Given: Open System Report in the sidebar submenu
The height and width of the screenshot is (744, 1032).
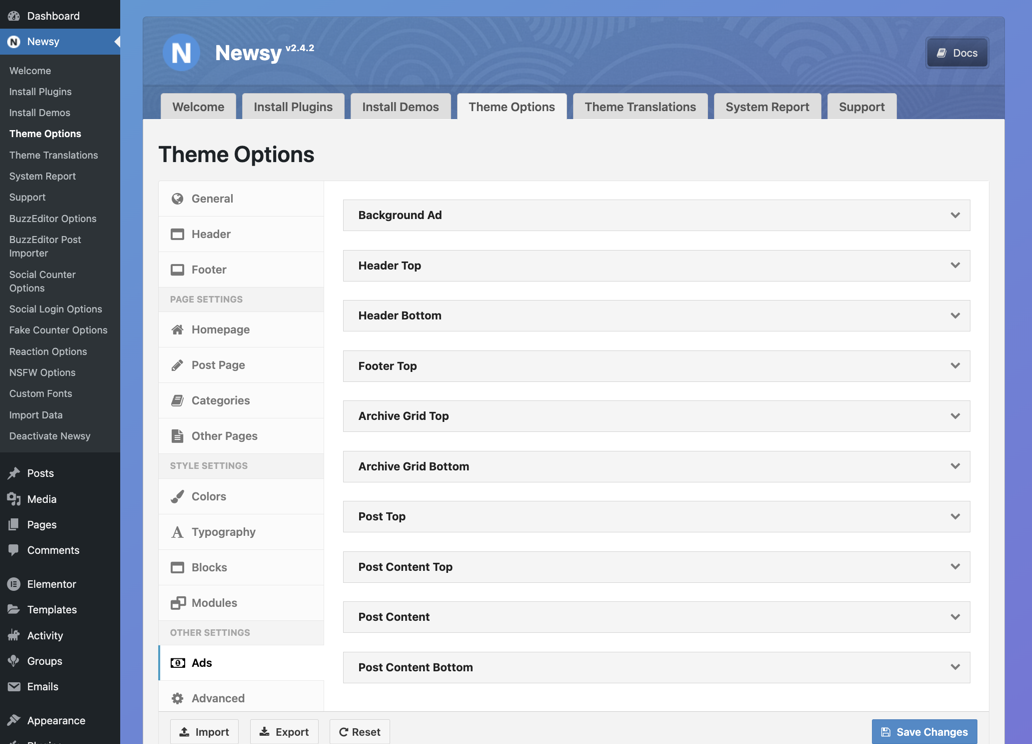Looking at the screenshot, I should click(x=42, y=176).
